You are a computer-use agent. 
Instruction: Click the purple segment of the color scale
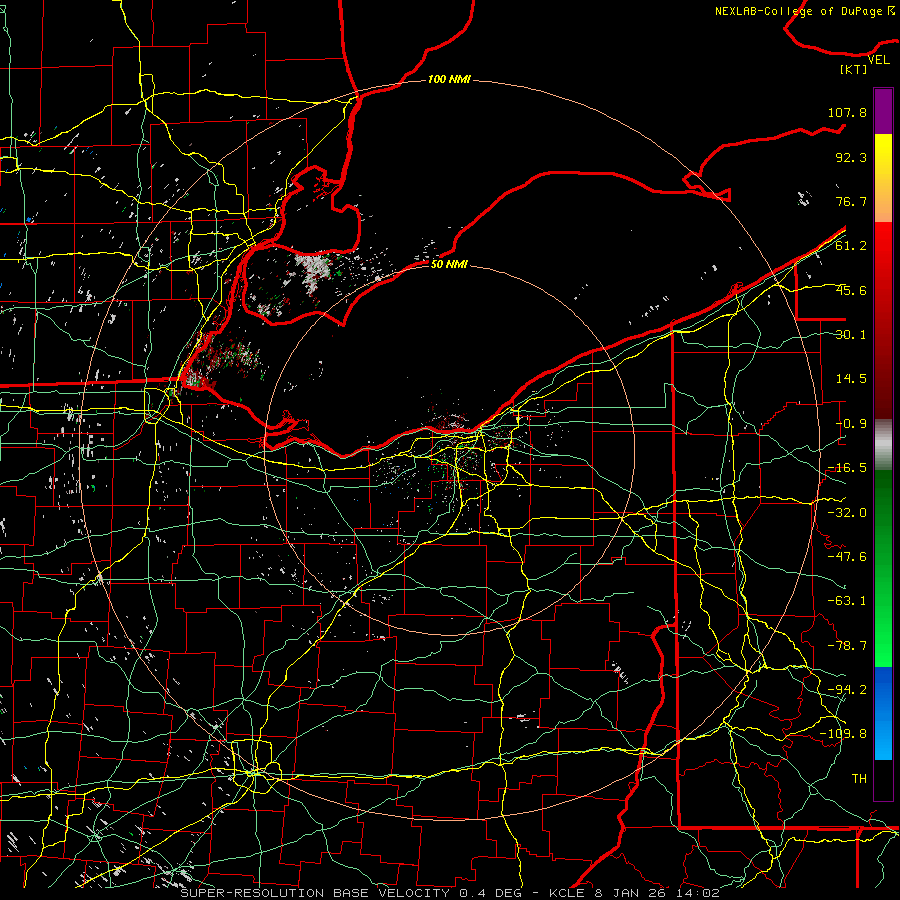pos(883,111)
